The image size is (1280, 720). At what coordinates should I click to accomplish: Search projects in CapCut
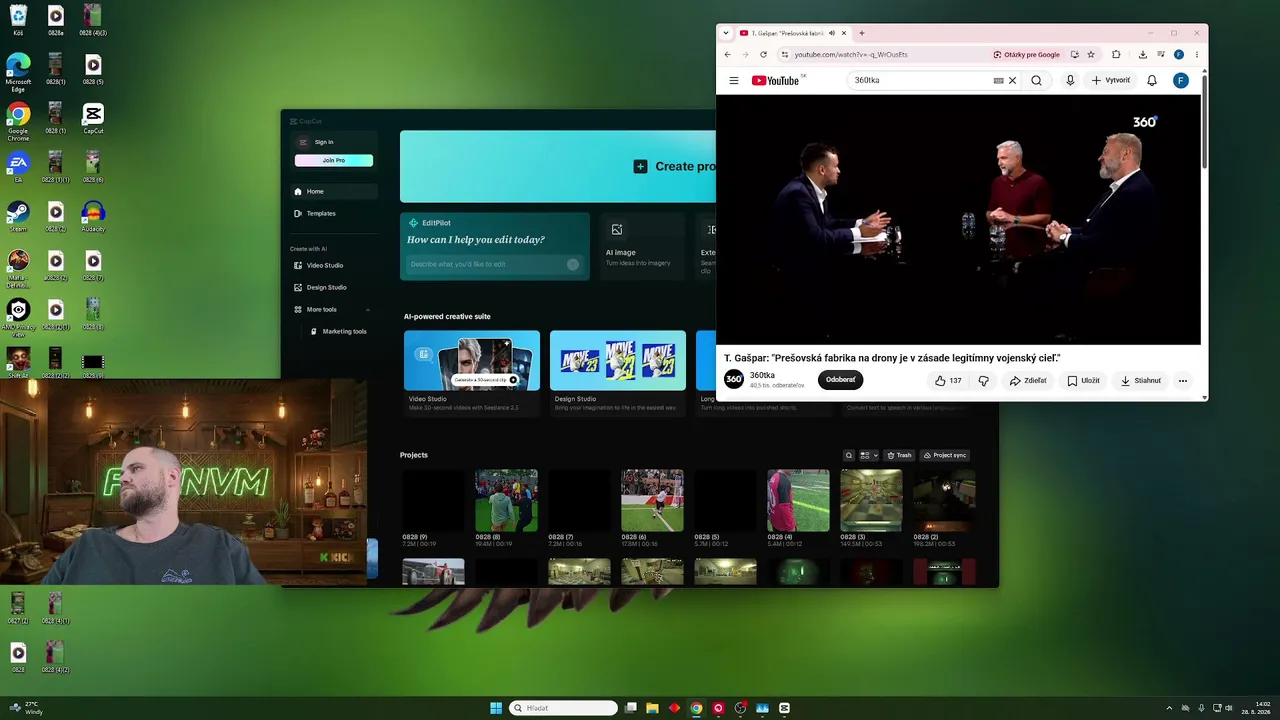pyautogui.click(x=849, y=455)
